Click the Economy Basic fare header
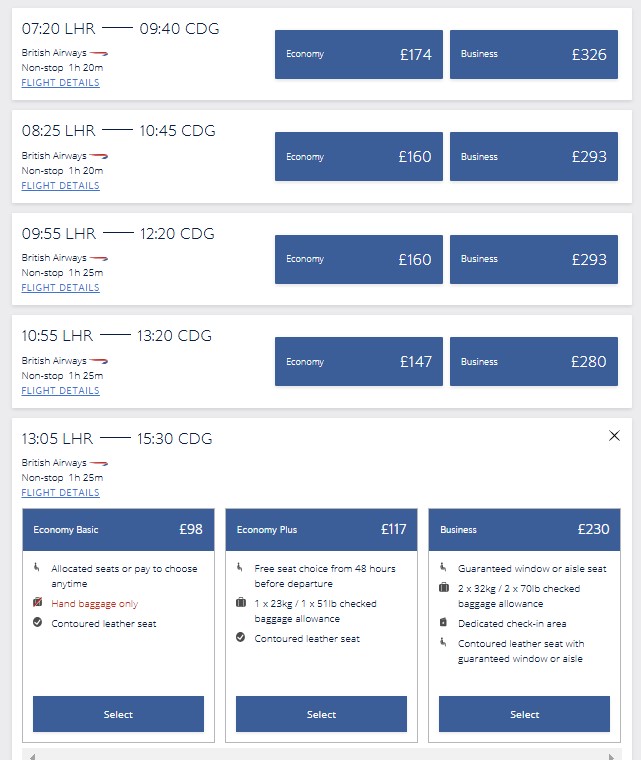 [118, 529]
